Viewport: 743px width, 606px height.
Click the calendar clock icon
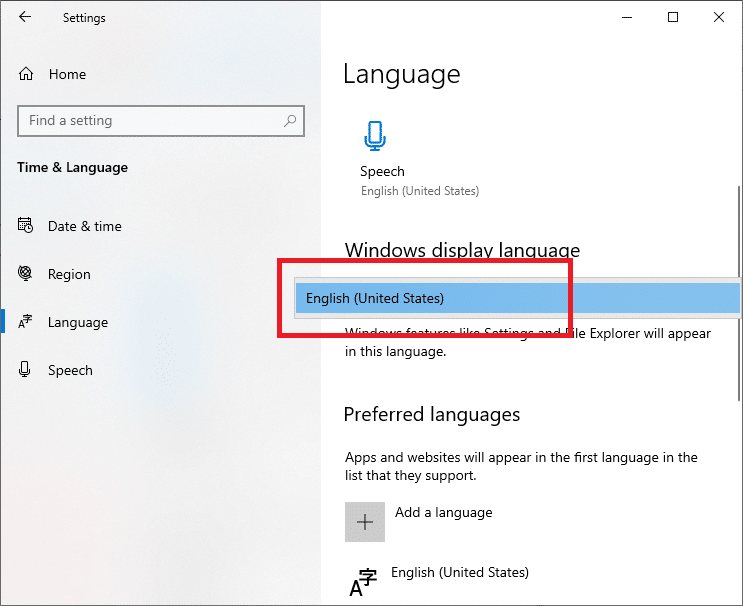26,225
